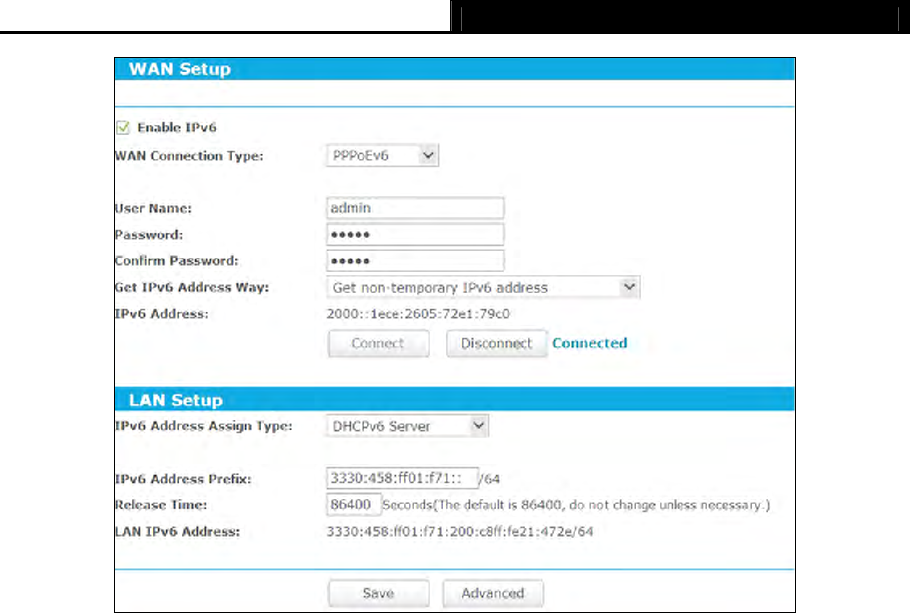The image size is (910, 613).
Task: Click the /64 prefix length text
Action: [x=489, y=479]
